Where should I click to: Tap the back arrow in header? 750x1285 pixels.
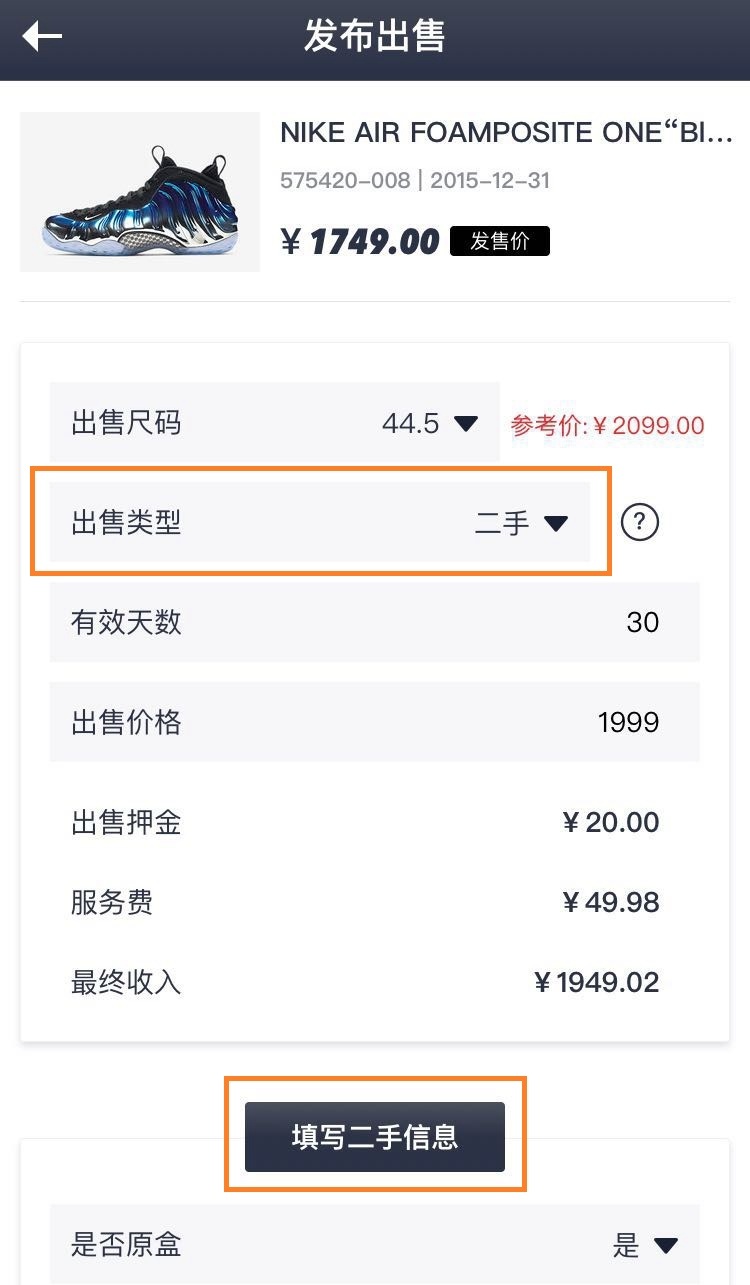click(42, 37)
